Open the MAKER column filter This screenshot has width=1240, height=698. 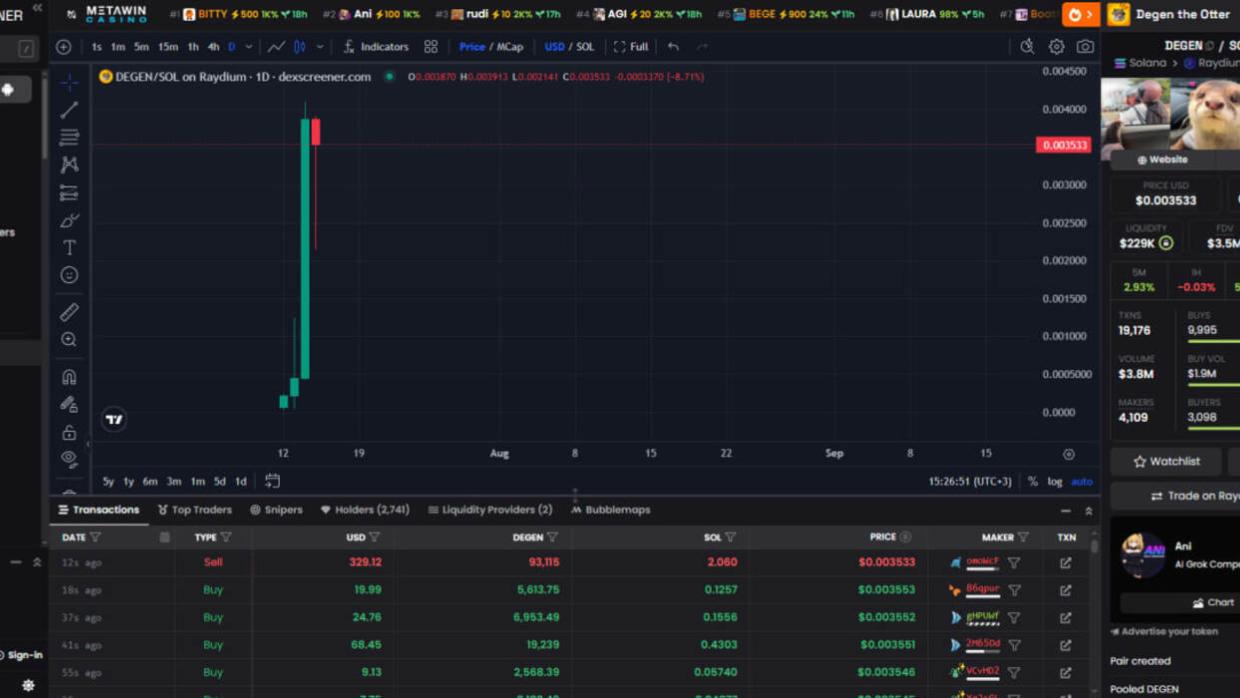1023,537
